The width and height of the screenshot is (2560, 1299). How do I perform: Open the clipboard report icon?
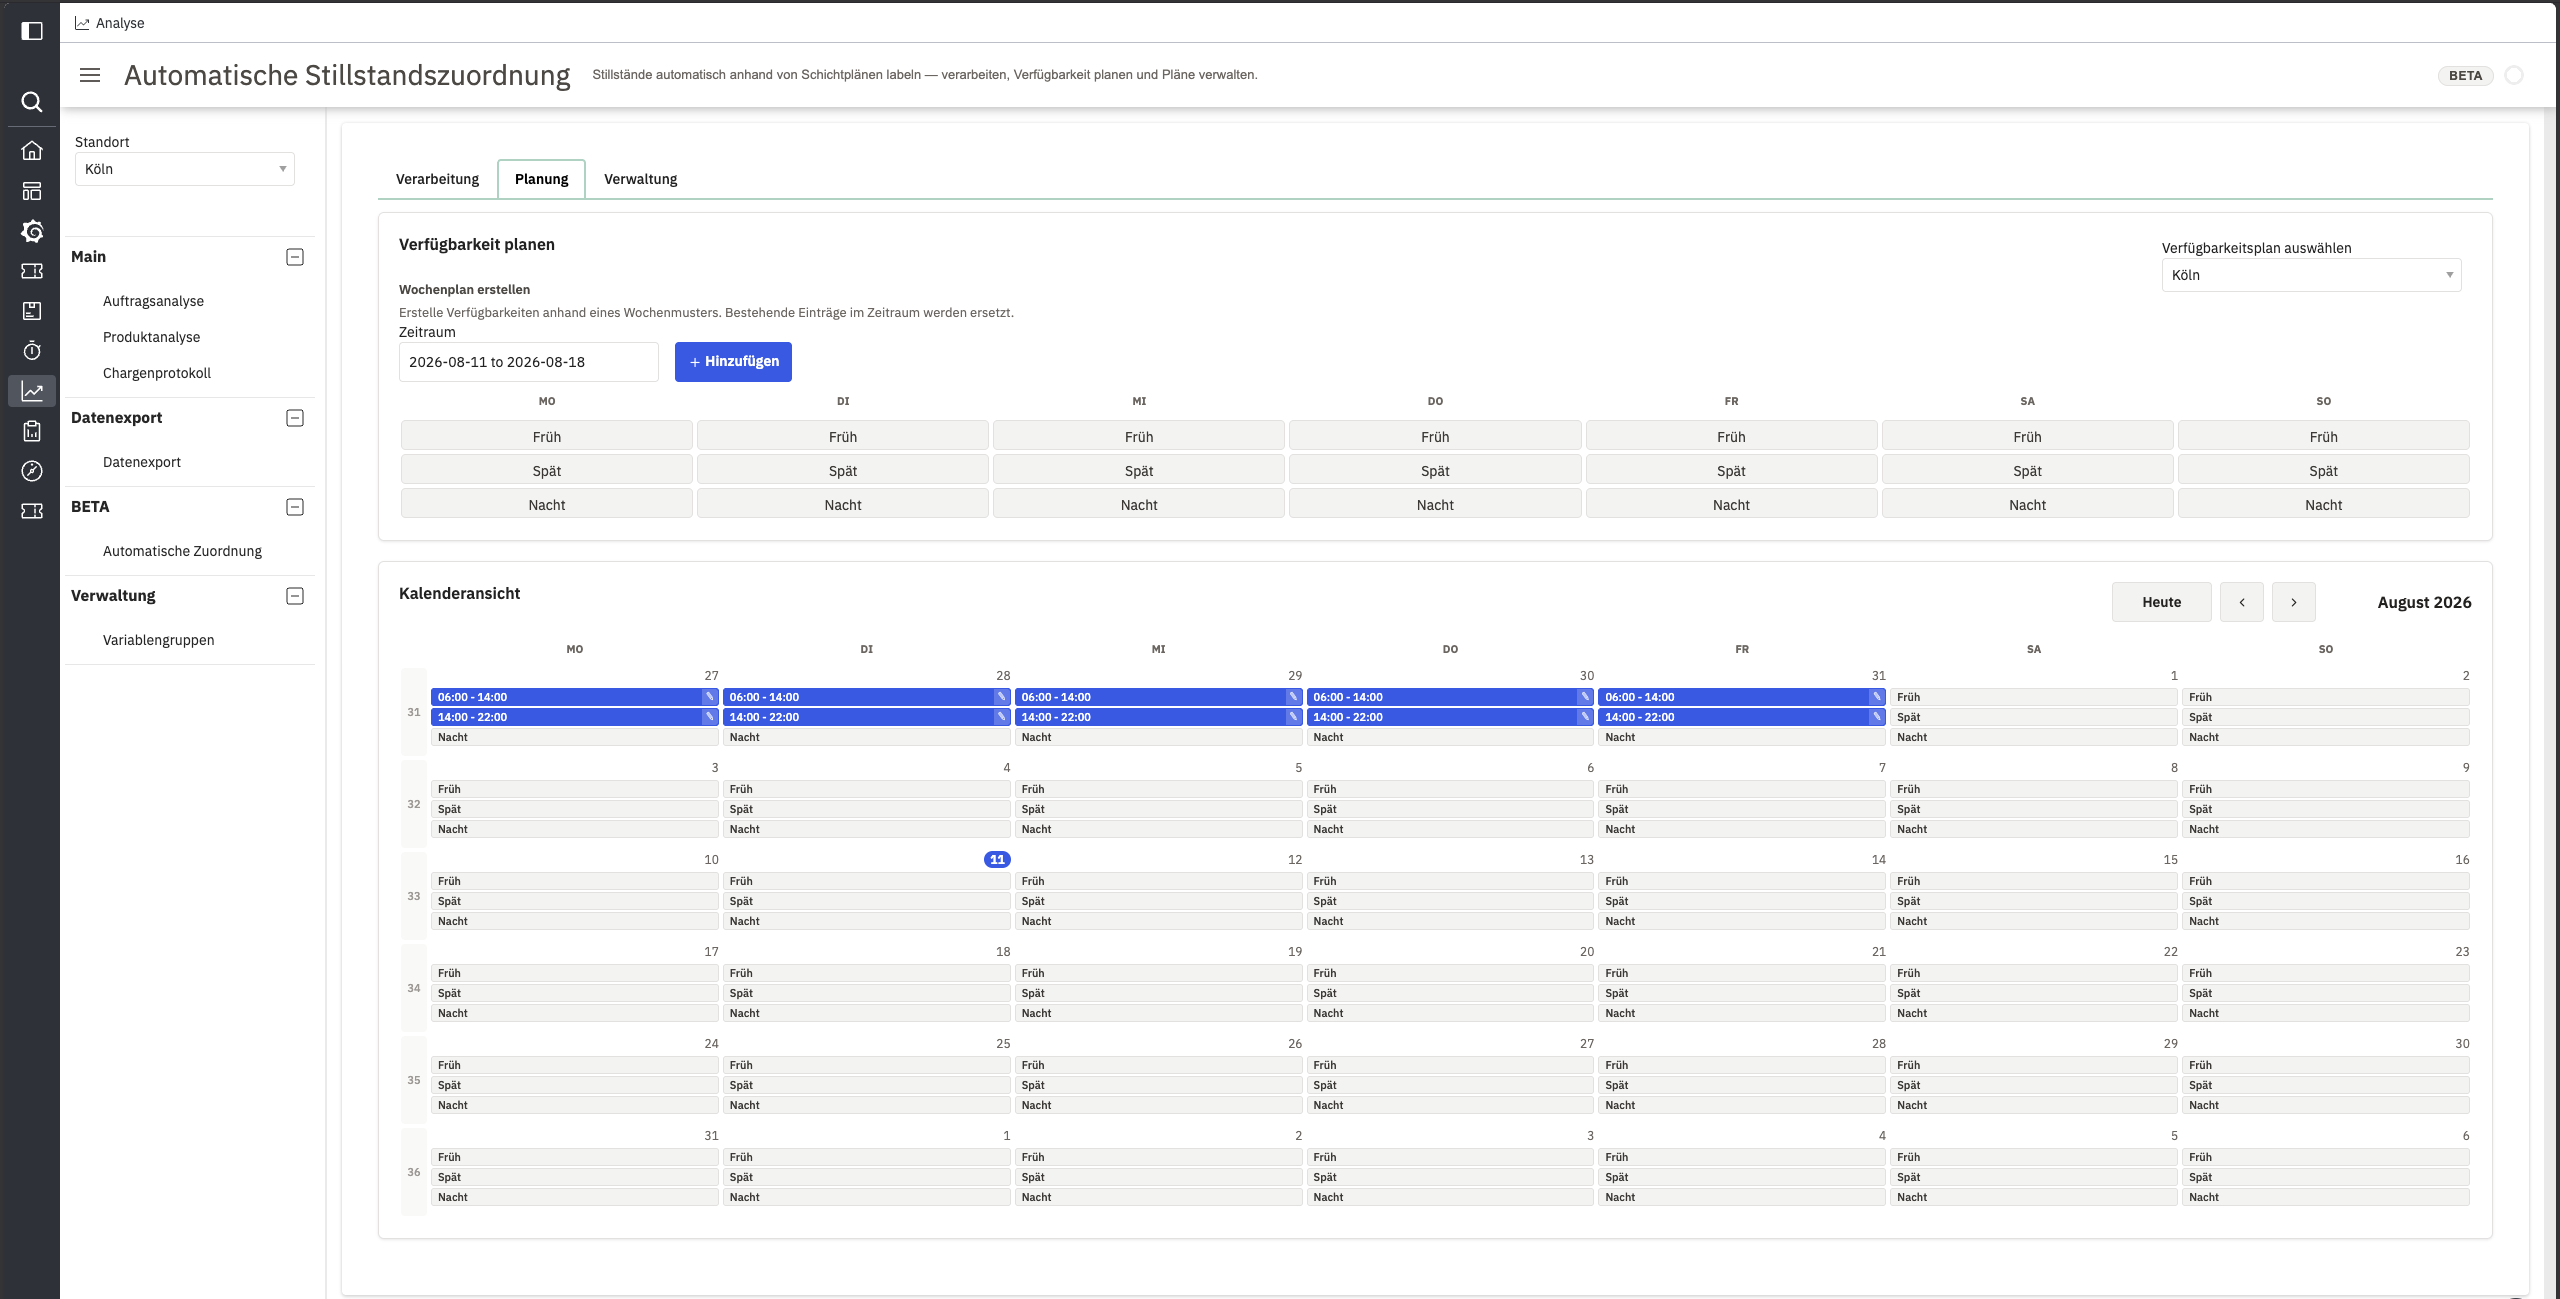click(x=32, y=431)
